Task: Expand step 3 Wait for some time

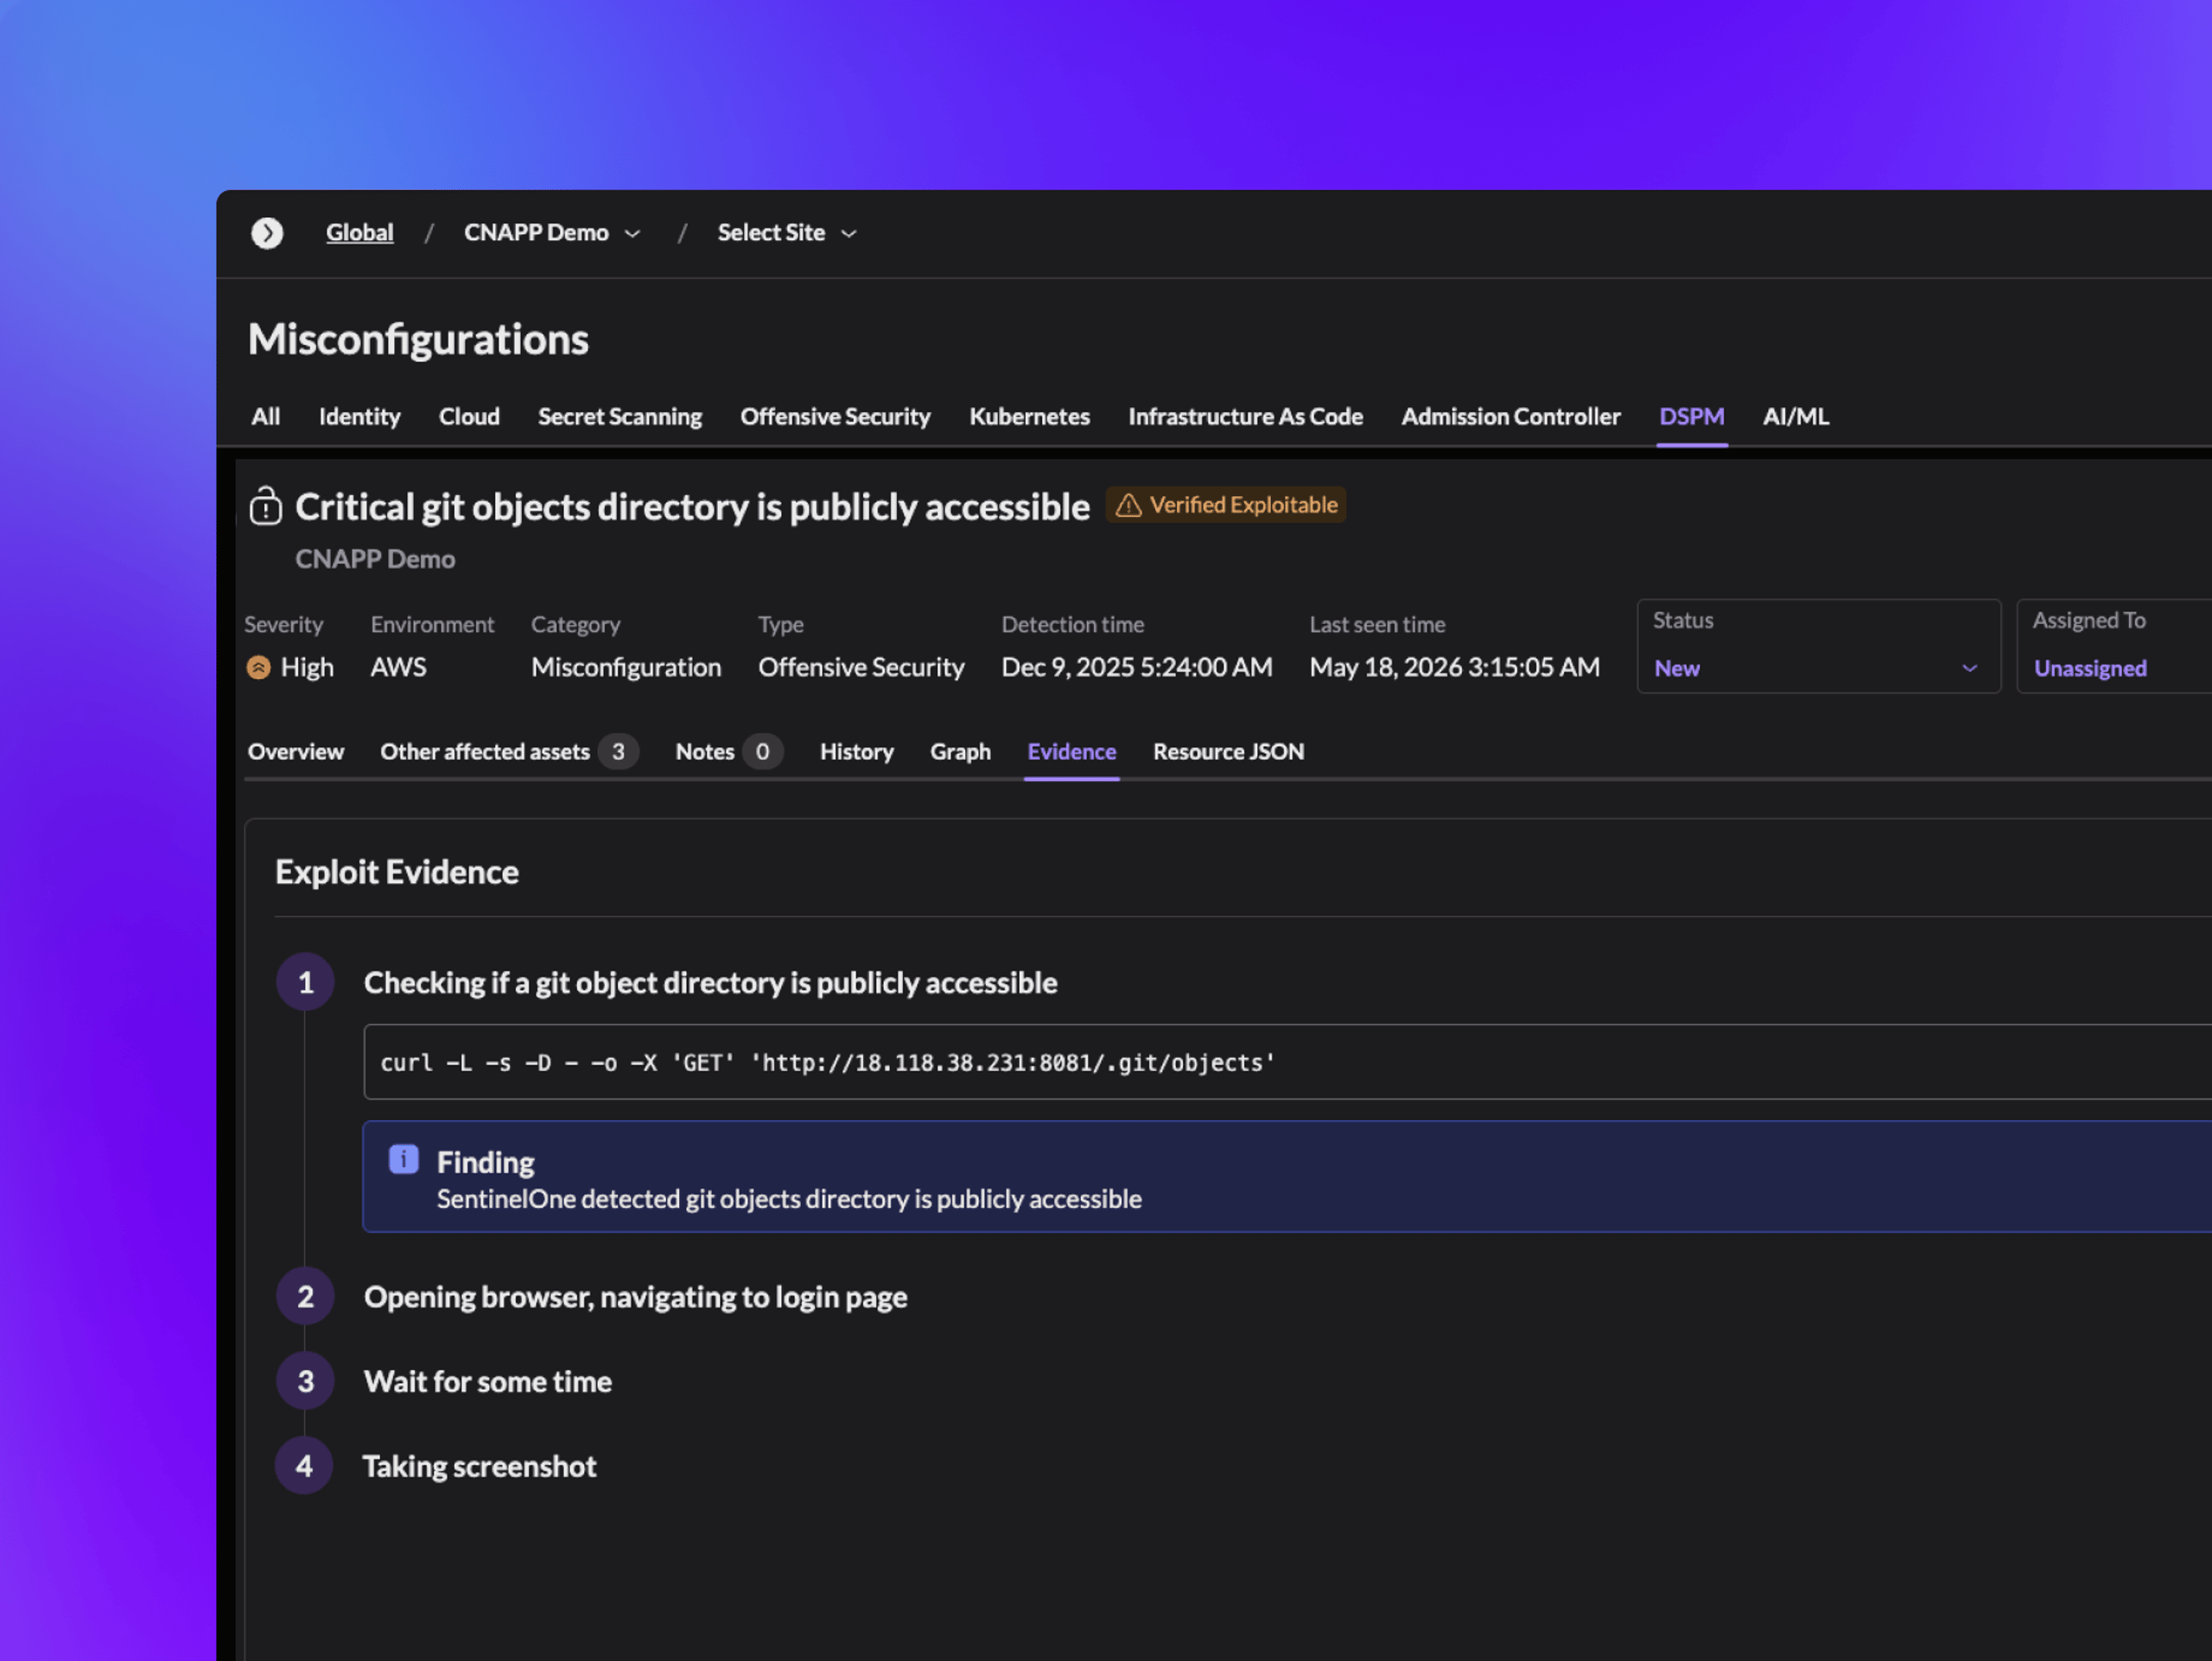Action: pos(487,1382)
